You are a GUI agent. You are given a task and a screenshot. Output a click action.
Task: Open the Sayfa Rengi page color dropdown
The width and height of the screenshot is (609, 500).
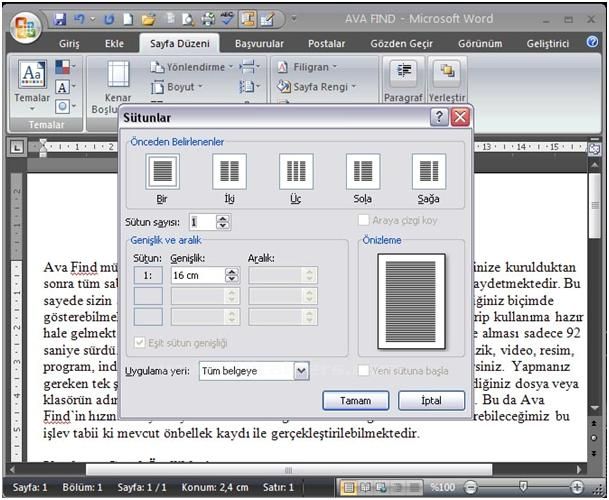pyautogui.click(x=316, y=87)
